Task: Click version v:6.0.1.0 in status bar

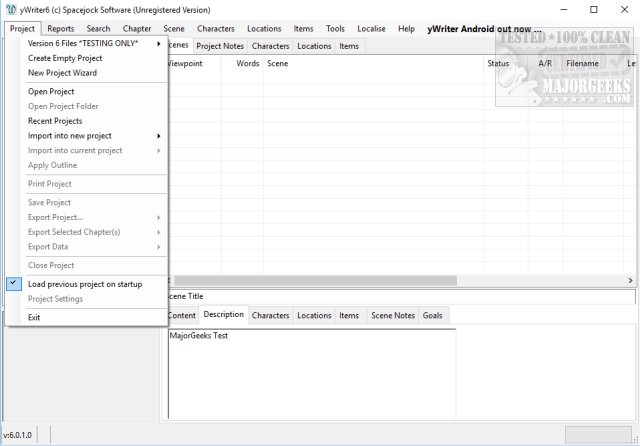Action: point(18,435)
